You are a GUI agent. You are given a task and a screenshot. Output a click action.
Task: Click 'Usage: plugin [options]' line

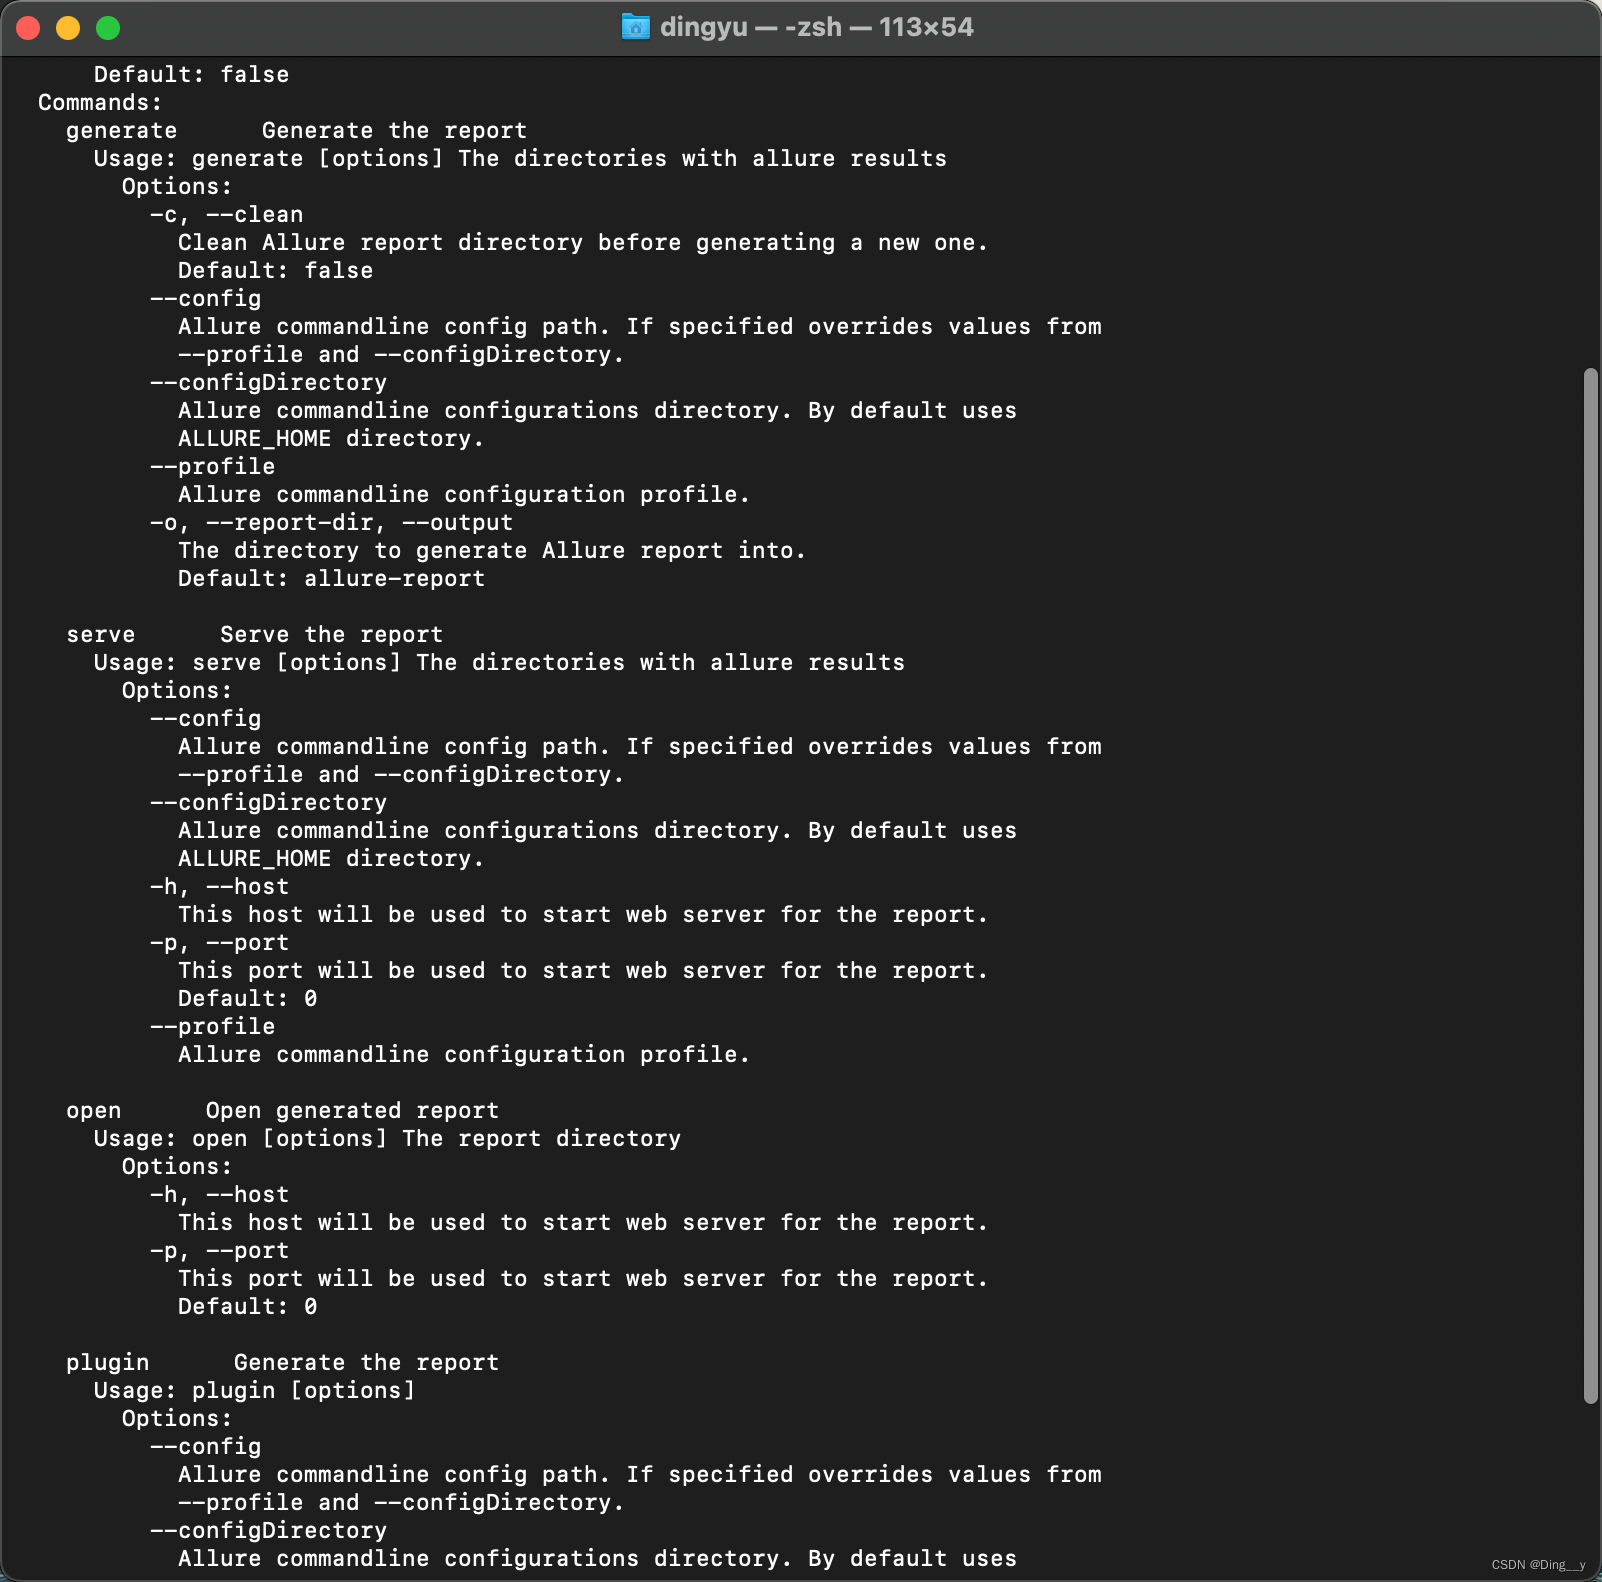pyautogui.click(x=254, y=1391)
